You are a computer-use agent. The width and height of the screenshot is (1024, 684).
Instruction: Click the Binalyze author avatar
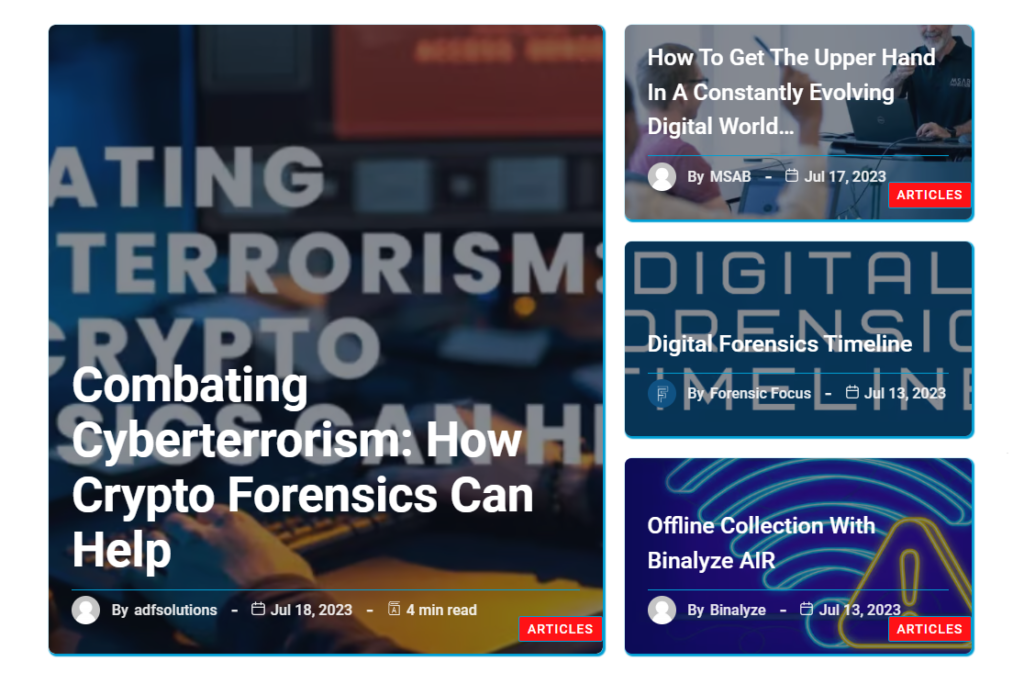pos(662,609)
